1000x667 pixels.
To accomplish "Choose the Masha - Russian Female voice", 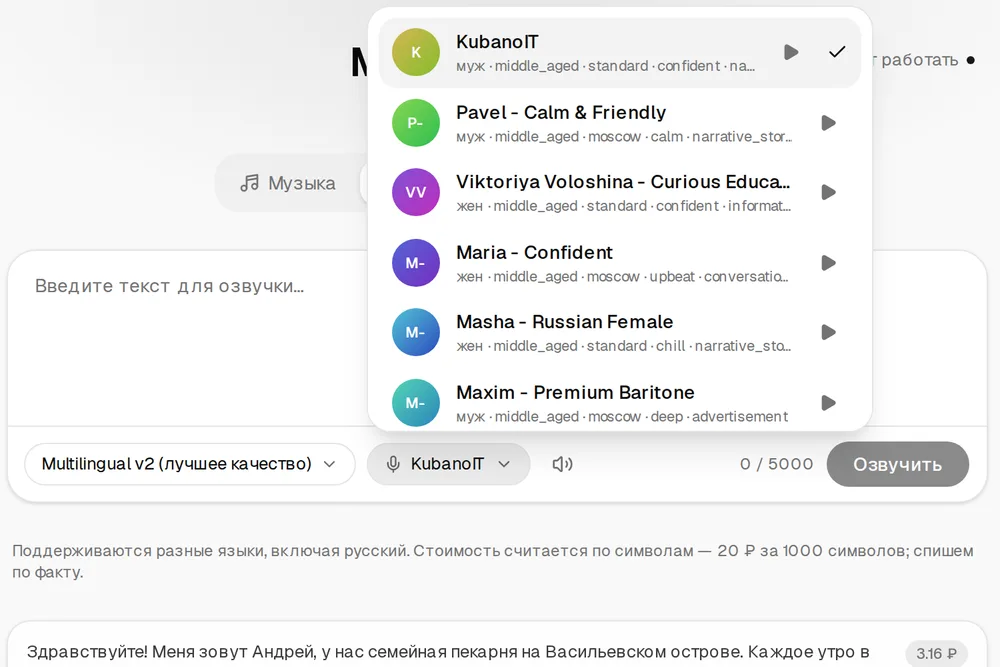I will point(620,332).
